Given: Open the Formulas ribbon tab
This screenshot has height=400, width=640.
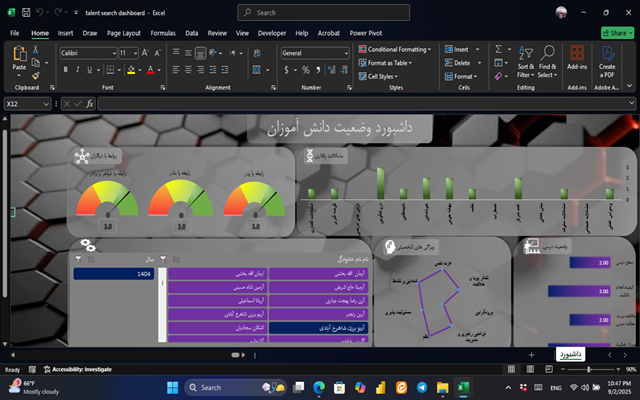Looking at the screenshot, I should (162, 32).
